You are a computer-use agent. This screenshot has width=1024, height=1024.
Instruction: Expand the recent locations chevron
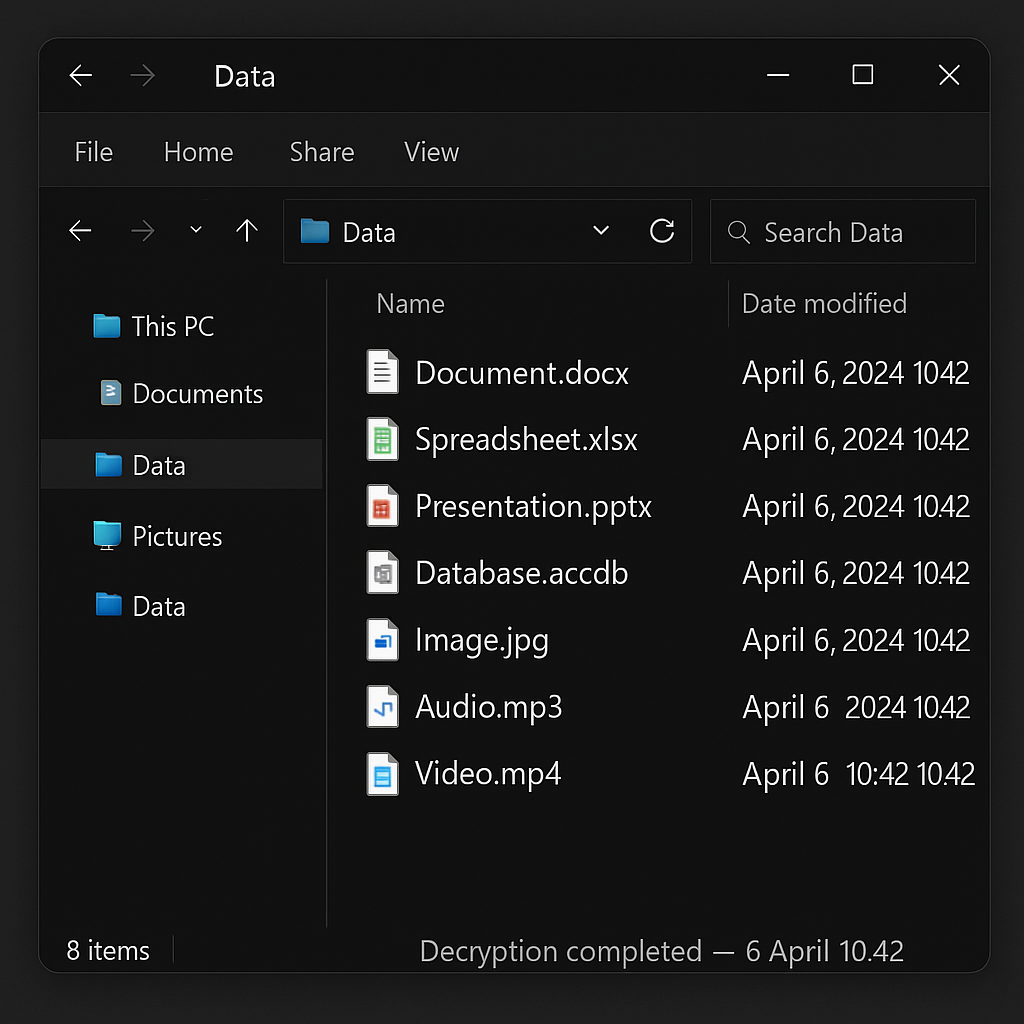coord(196,231)
